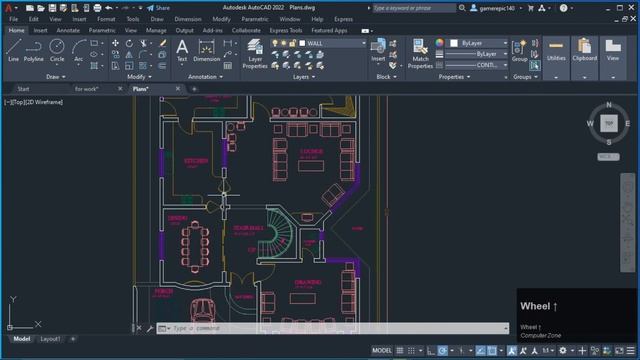
Task: Open the File menu
Action: pyautogui.click(x=13, y=19)
